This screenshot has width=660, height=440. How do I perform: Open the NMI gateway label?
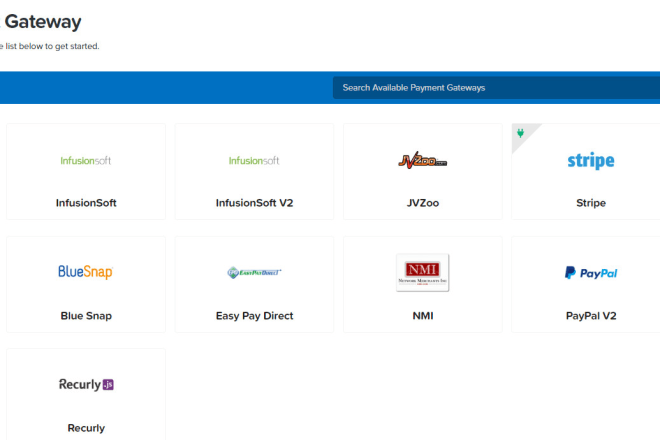point(423,316)
